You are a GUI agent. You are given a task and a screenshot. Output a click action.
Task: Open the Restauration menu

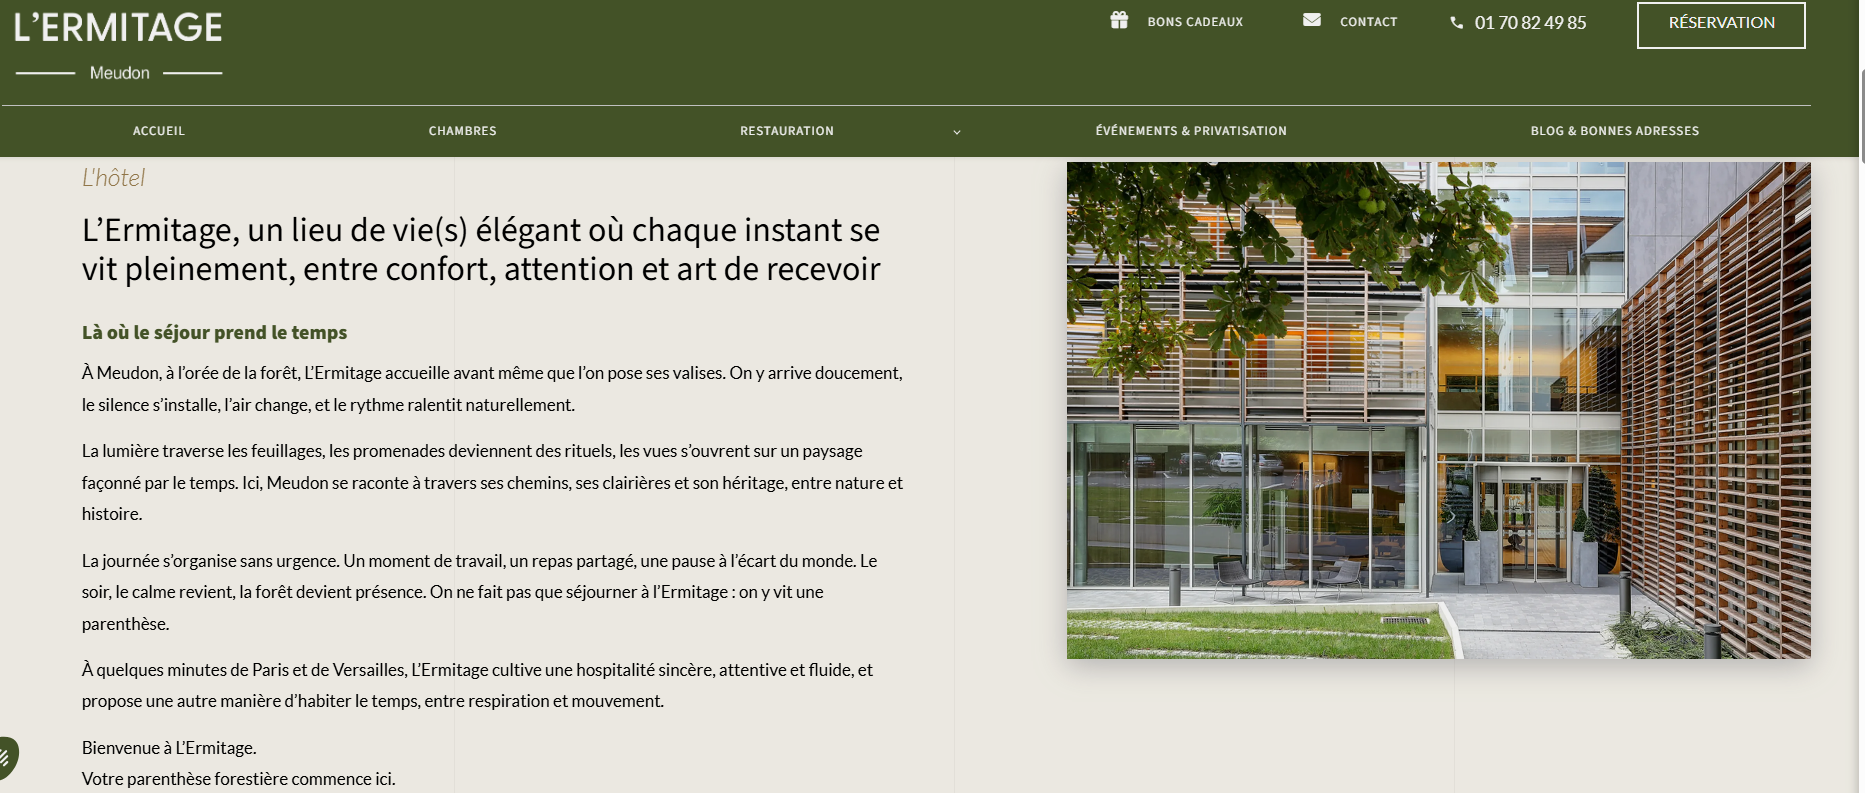(787, 131)
